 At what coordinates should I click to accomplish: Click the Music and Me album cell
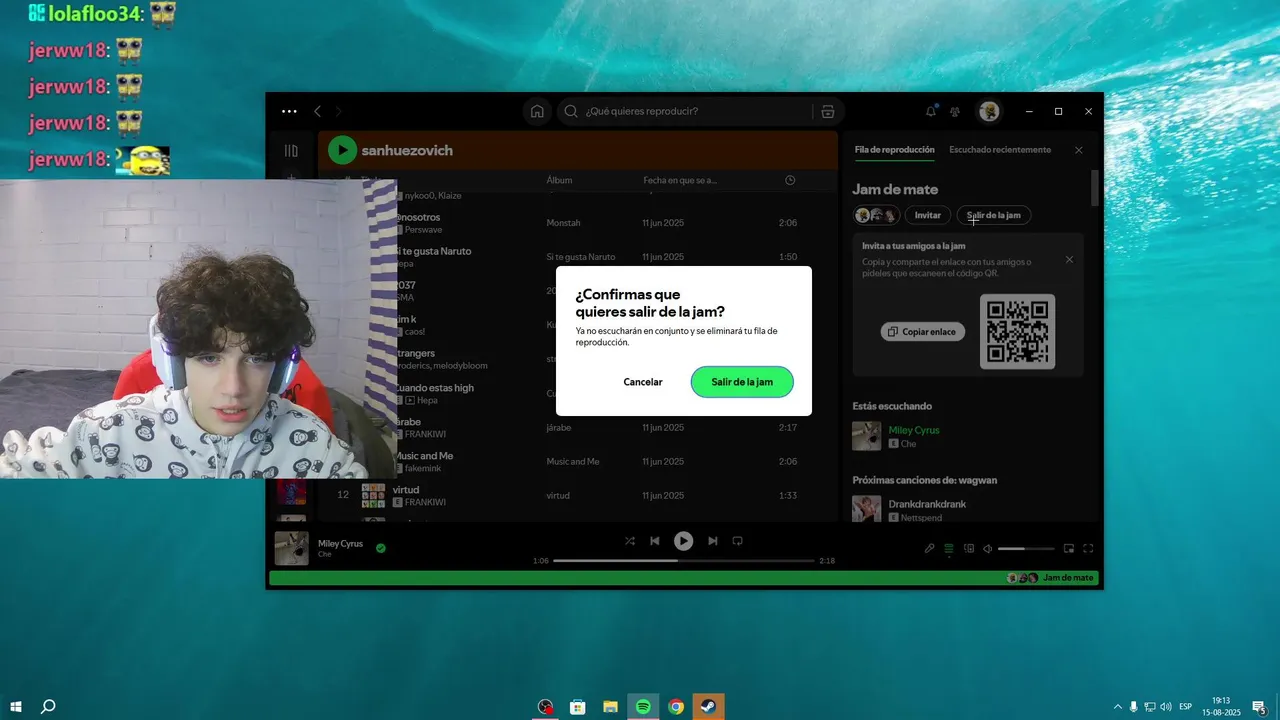pyautogui.click(x=573, y=462)
